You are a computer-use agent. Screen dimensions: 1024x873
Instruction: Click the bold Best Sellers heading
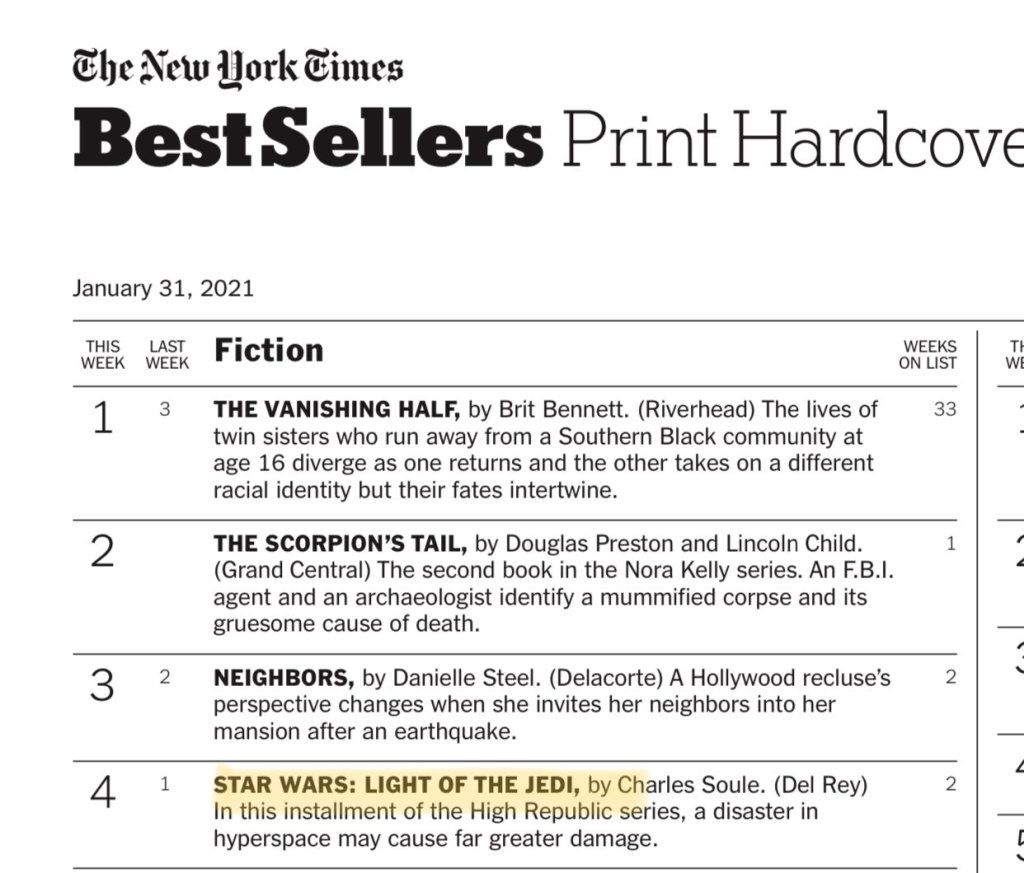[x=308, y=141]
